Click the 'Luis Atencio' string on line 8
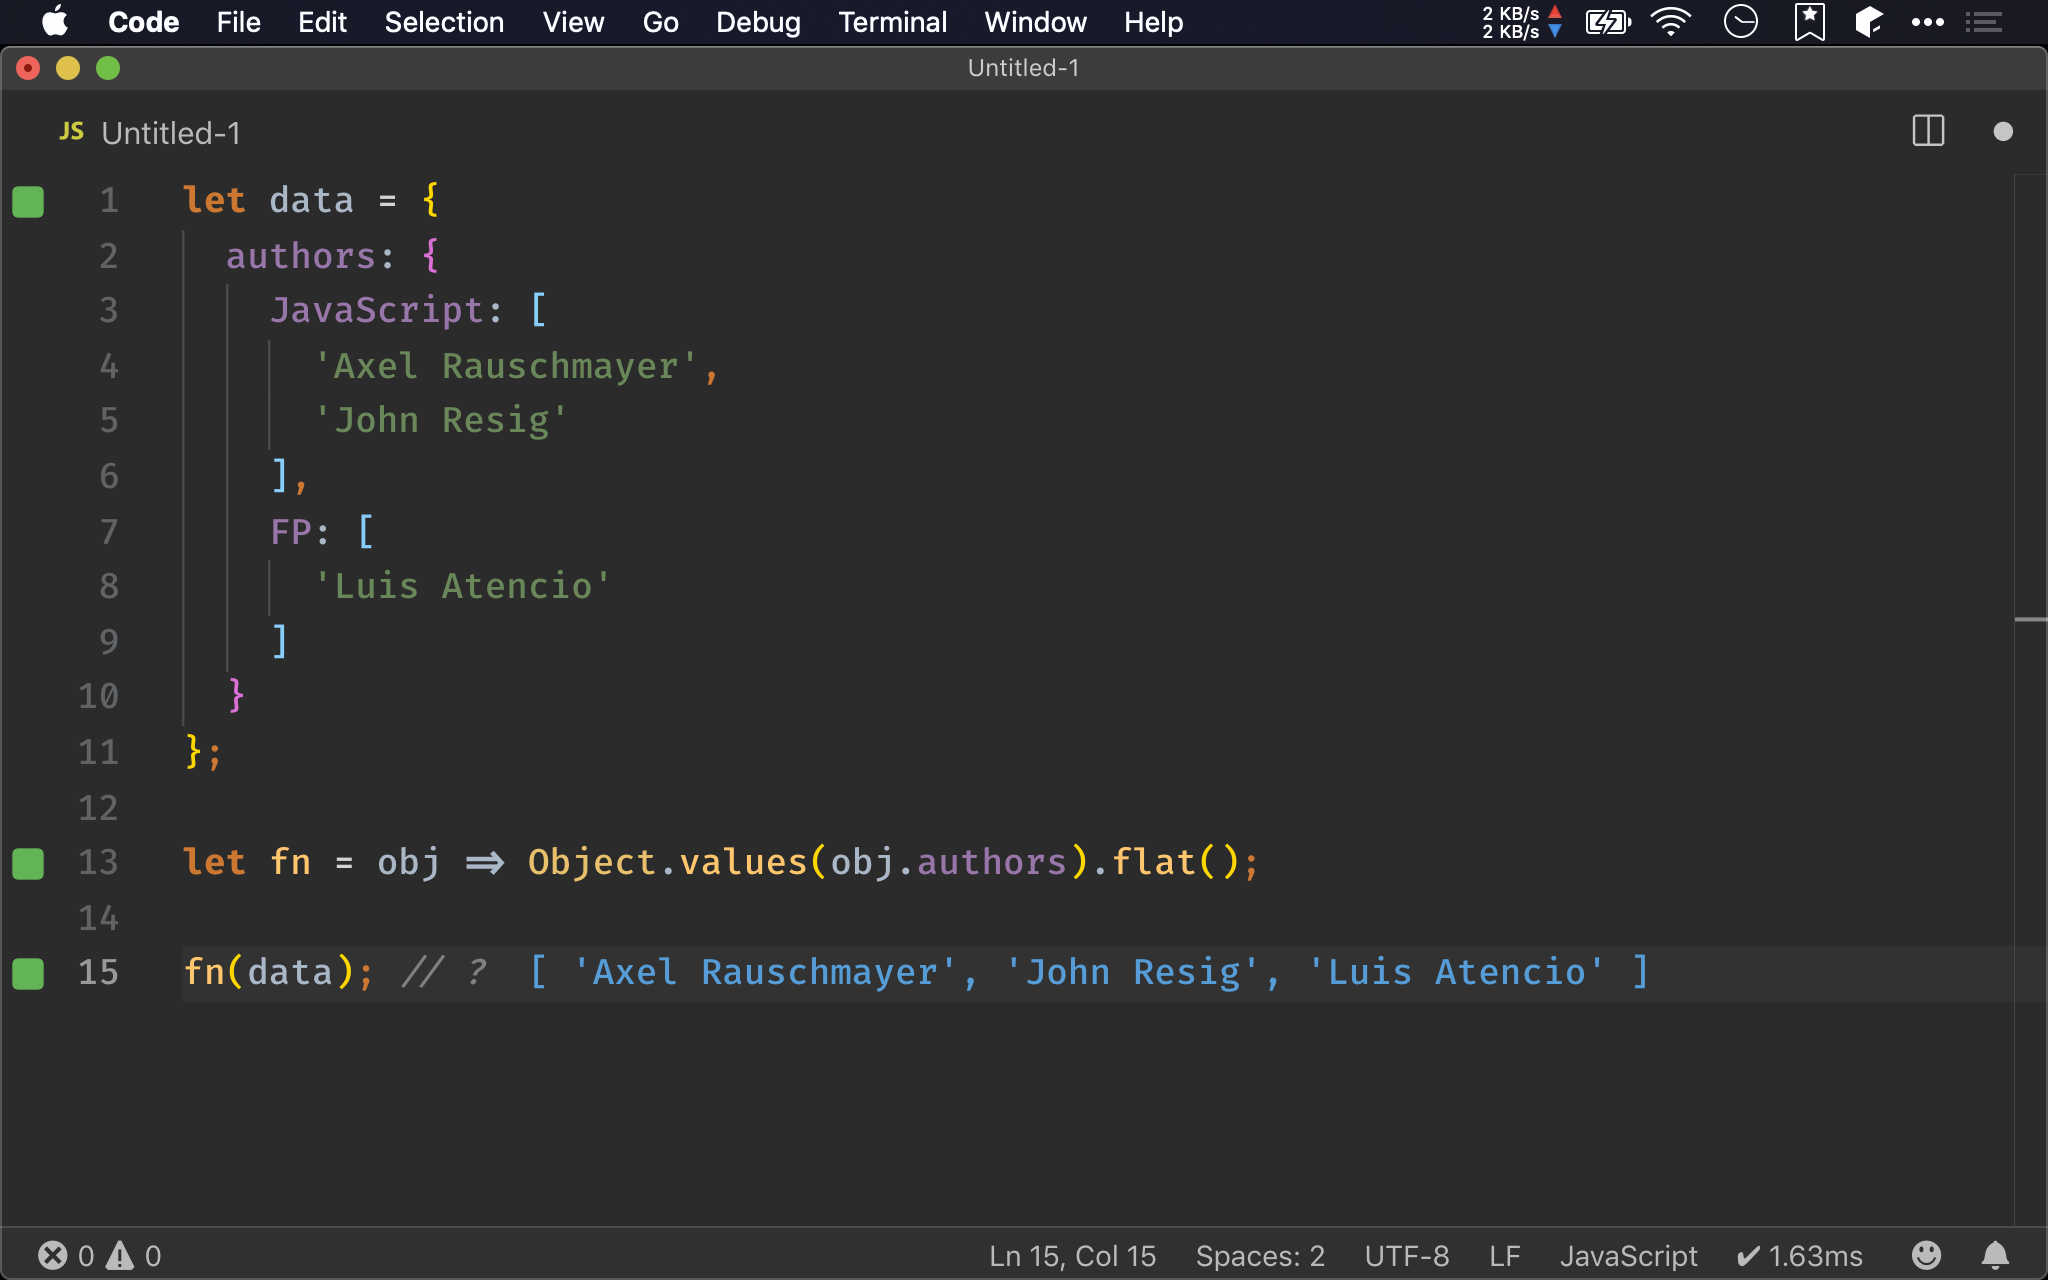The width and height of the screenshot is (2048, 1280). pos(462,586)
